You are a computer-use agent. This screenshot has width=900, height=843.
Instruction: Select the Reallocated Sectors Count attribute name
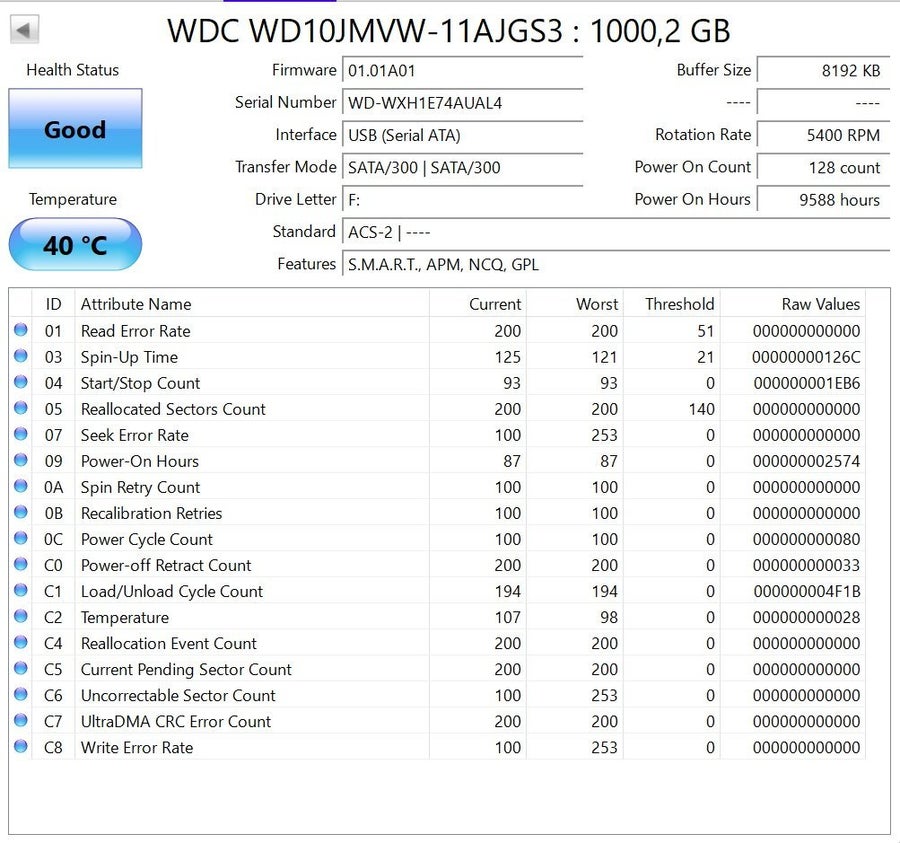[173, 409]
